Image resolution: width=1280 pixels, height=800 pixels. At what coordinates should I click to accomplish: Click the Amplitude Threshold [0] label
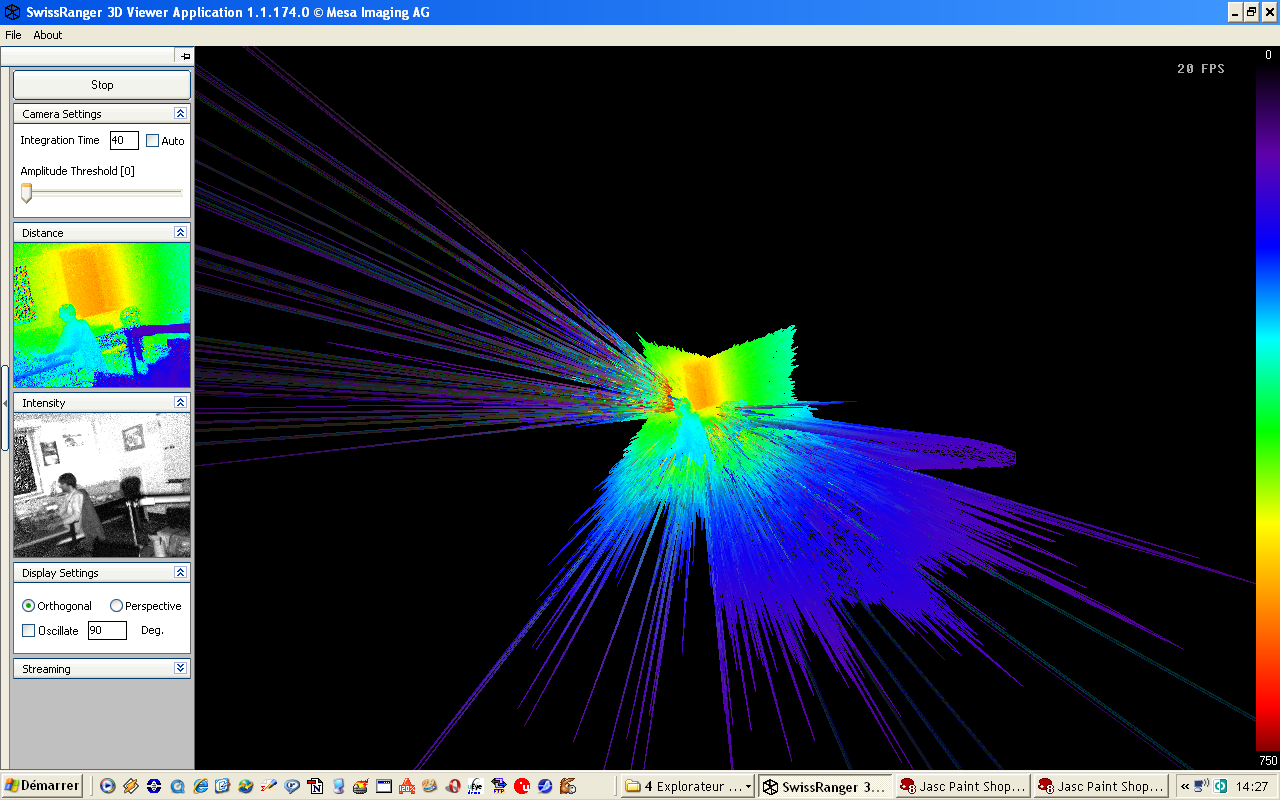click(x=77, y=171)
